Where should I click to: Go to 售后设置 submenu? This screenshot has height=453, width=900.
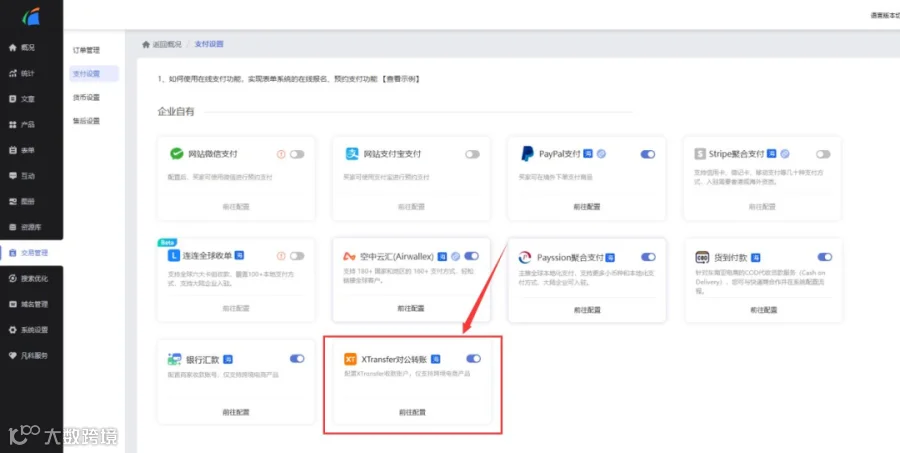click(x=86, y=121)
